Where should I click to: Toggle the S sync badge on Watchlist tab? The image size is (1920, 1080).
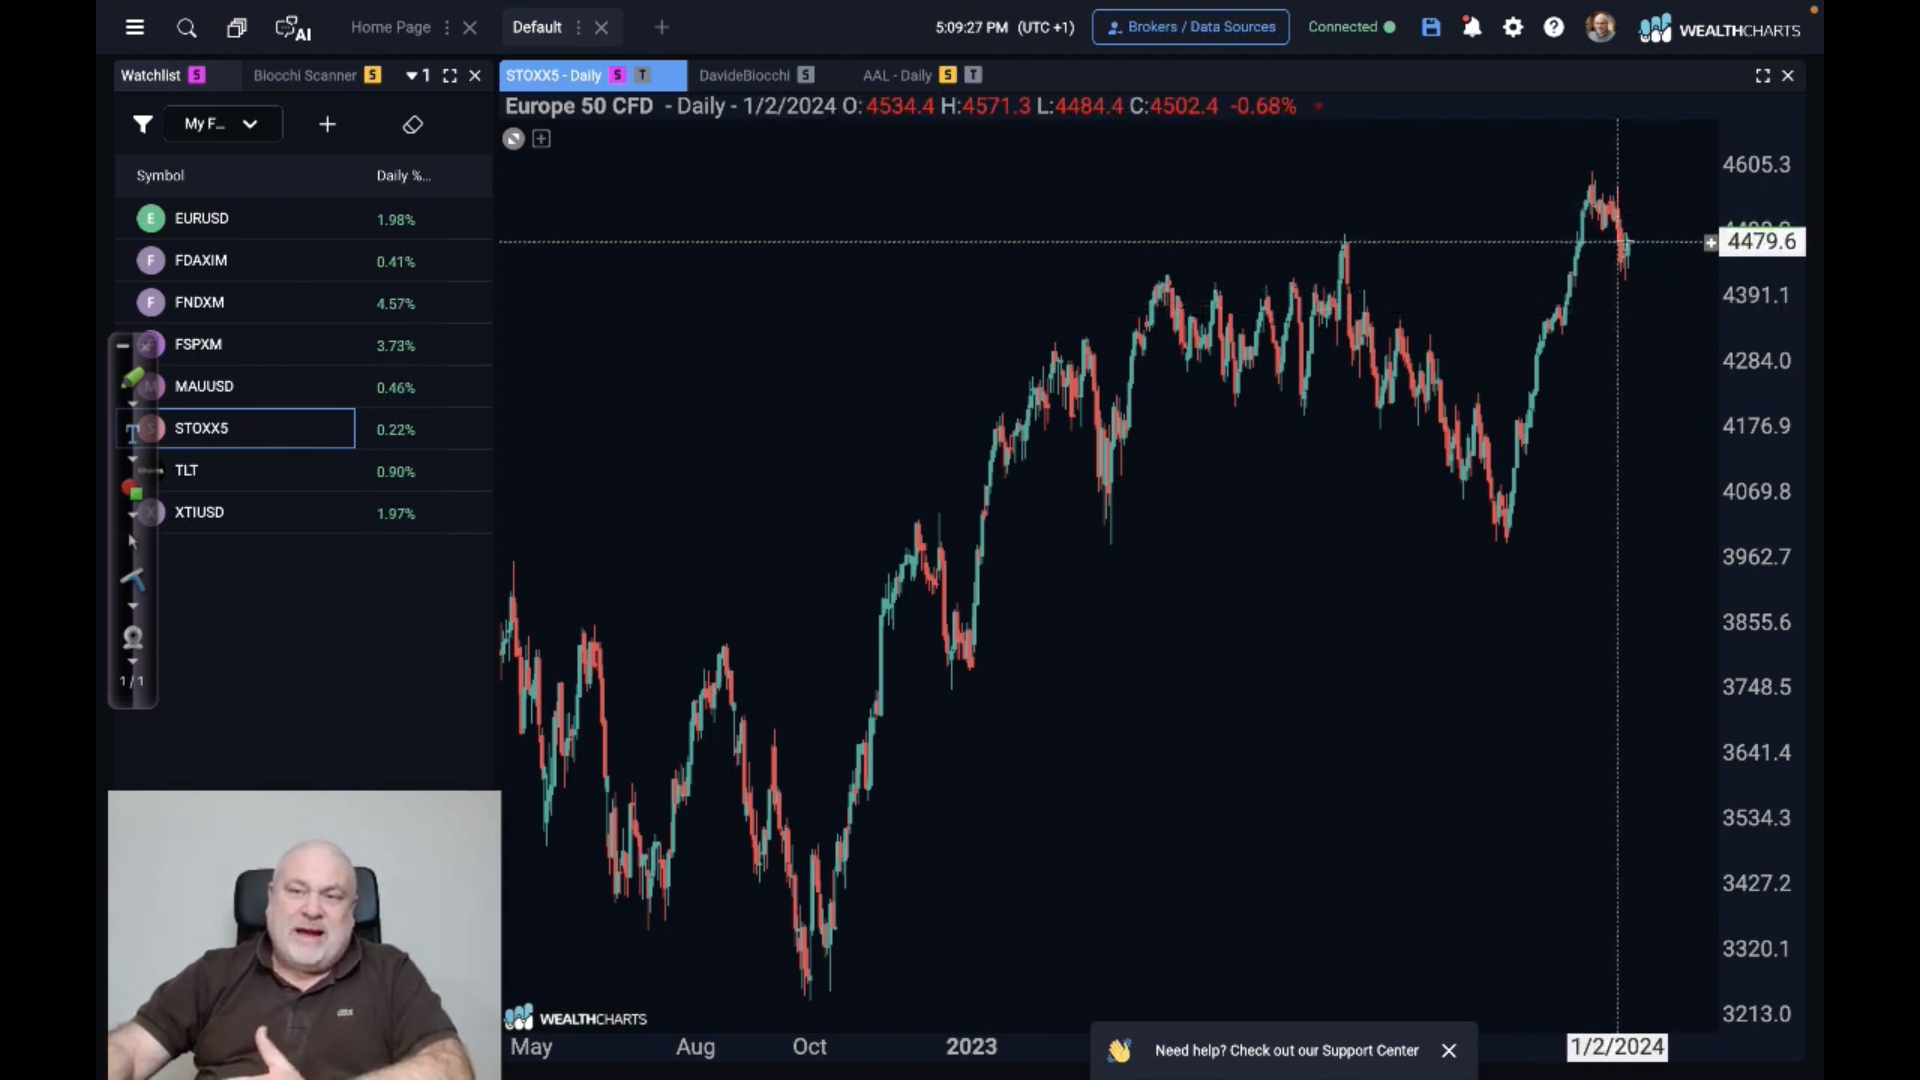pos(197,75)
